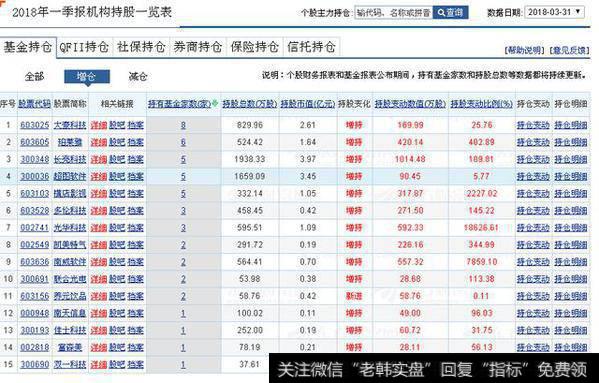Screen dimensions: 599x383
Task: Open stock code 300690 link
Action: coord(34,365)
